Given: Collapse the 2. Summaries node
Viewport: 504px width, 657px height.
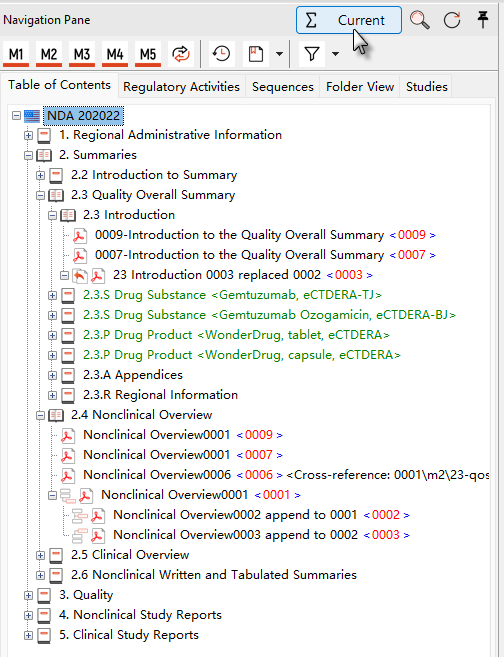Looking at the screenshot, I should tap(28, 155).
